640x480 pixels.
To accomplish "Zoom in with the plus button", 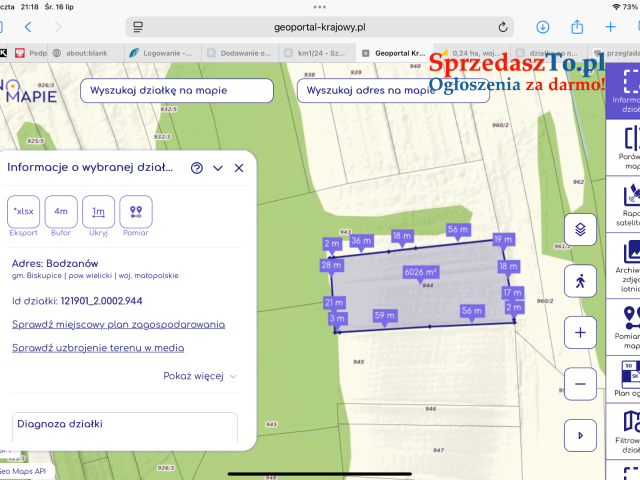I will [580, 332].
